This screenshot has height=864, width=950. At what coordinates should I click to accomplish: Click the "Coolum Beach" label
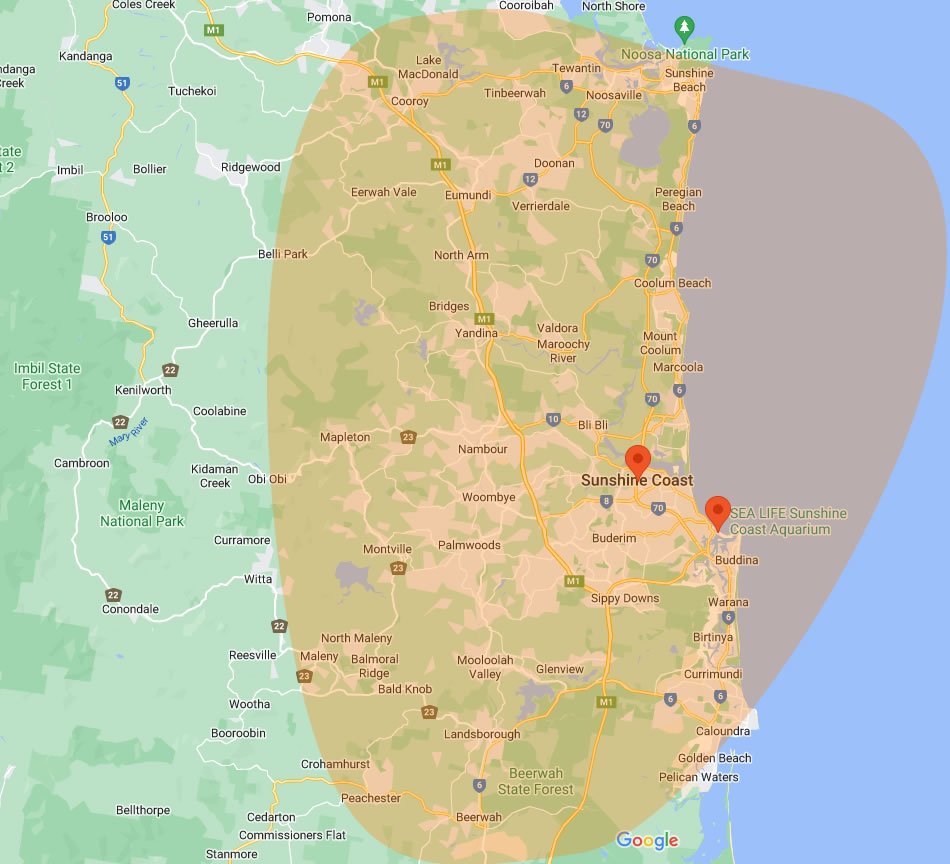[x=673, y=283]
